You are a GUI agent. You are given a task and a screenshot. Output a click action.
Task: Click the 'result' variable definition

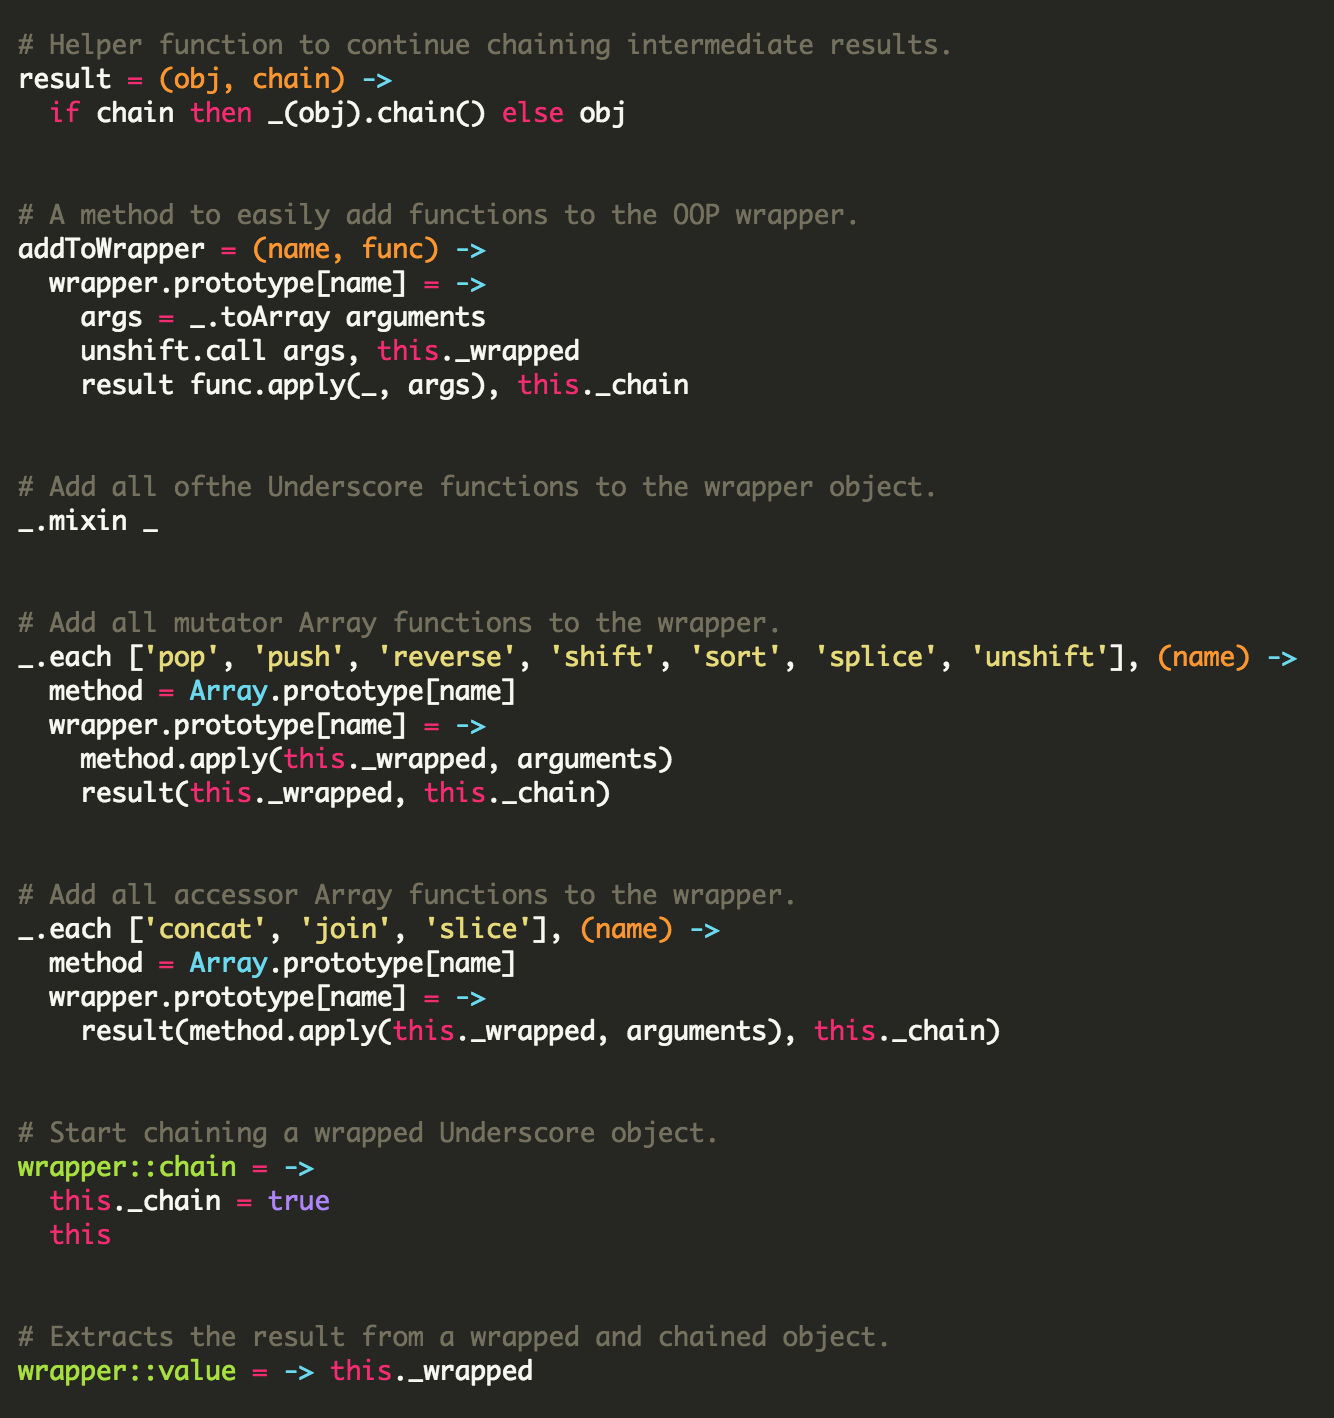65,79
